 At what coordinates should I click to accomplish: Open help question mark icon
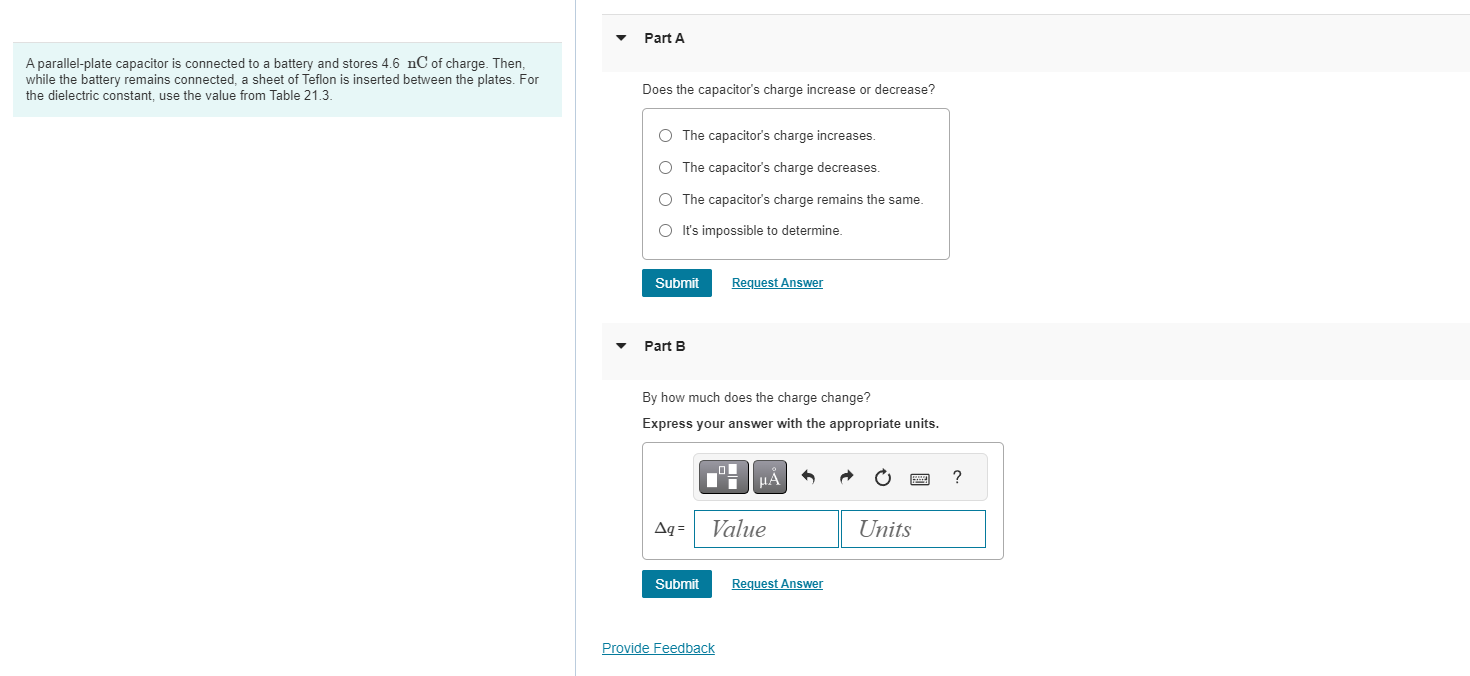957,477
